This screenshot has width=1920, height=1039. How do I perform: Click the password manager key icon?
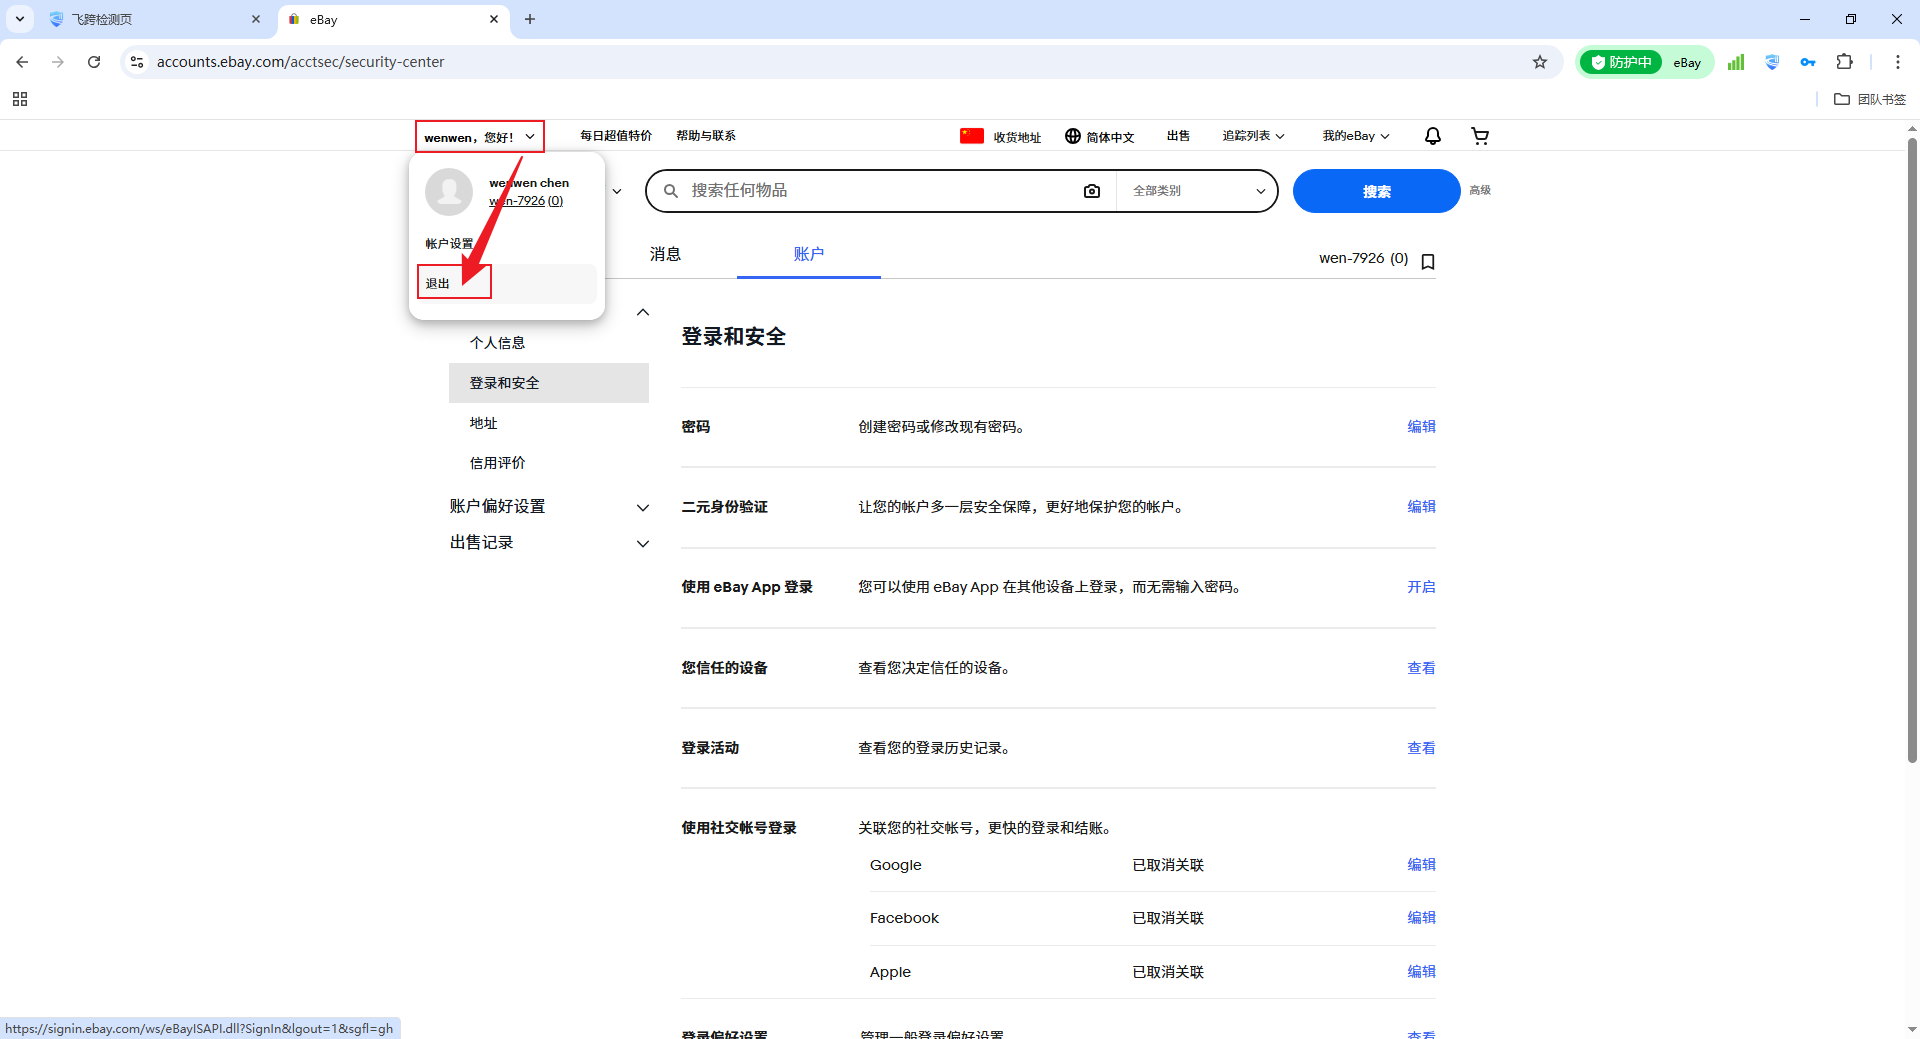pyautogui.click(x=1808, y=62)
